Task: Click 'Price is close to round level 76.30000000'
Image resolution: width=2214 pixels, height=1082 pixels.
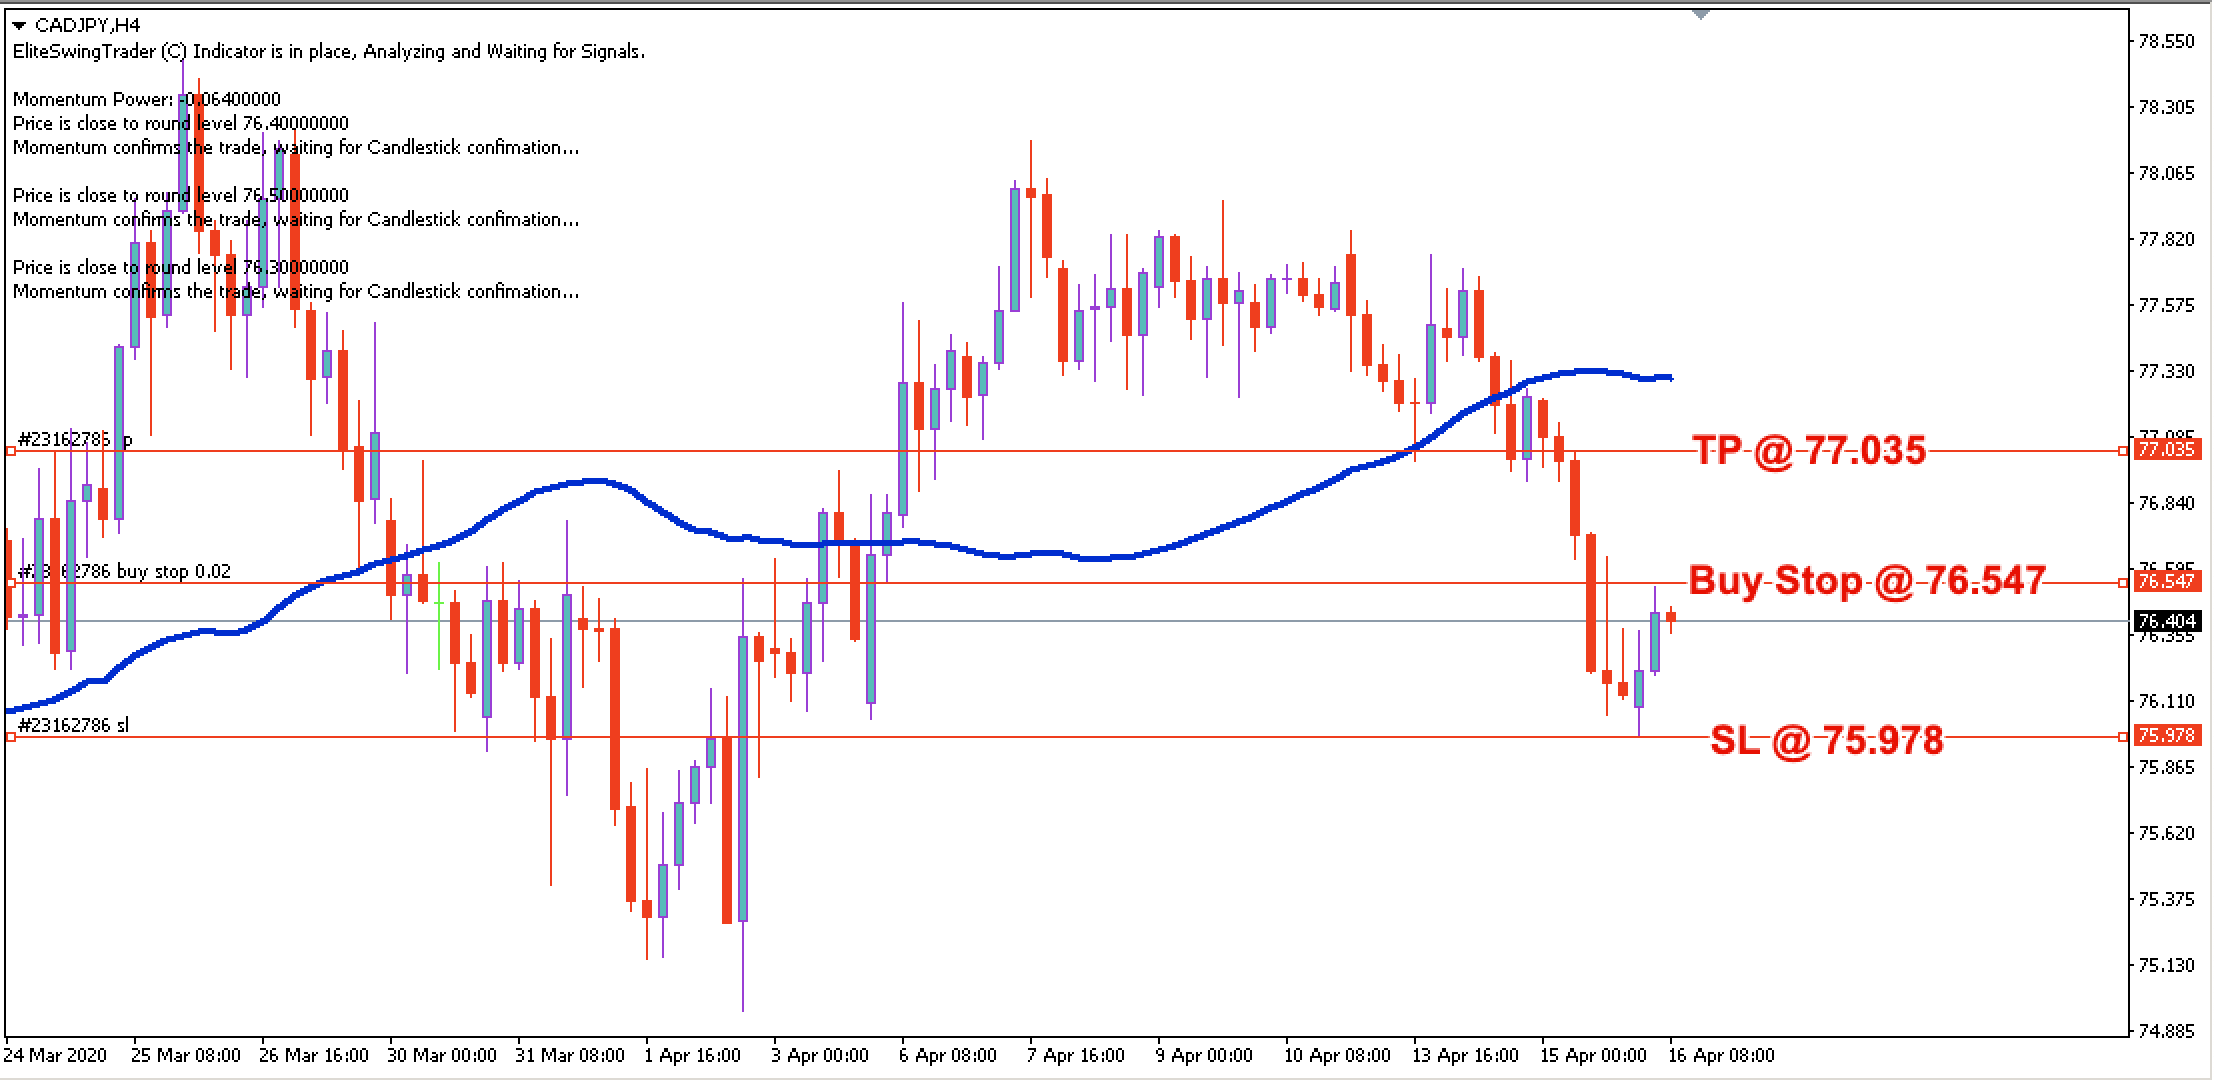Action: point(181,267)
